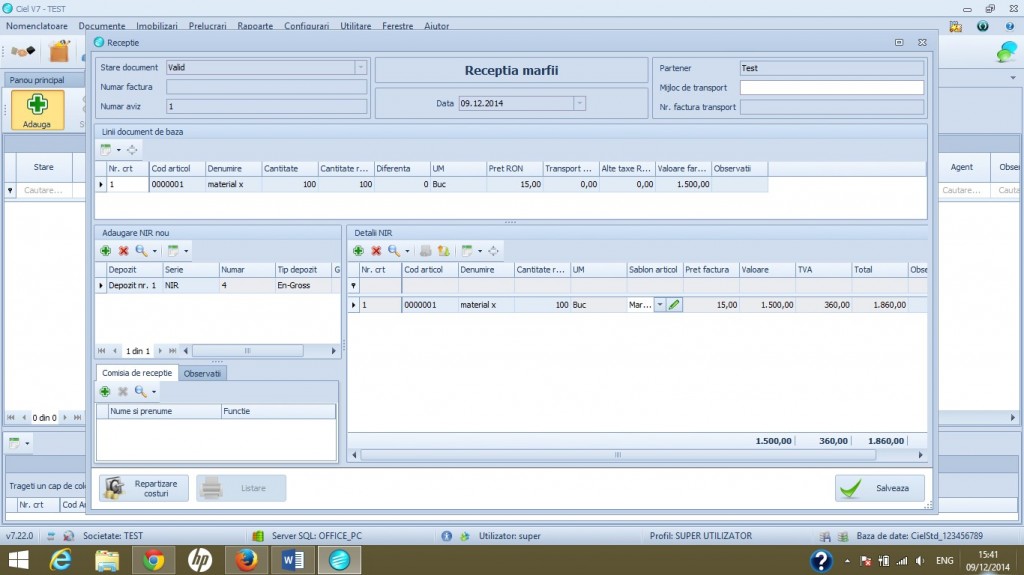Delete the Detalii NIR line with red X
Screen dimensions: 1024x575
376,251
